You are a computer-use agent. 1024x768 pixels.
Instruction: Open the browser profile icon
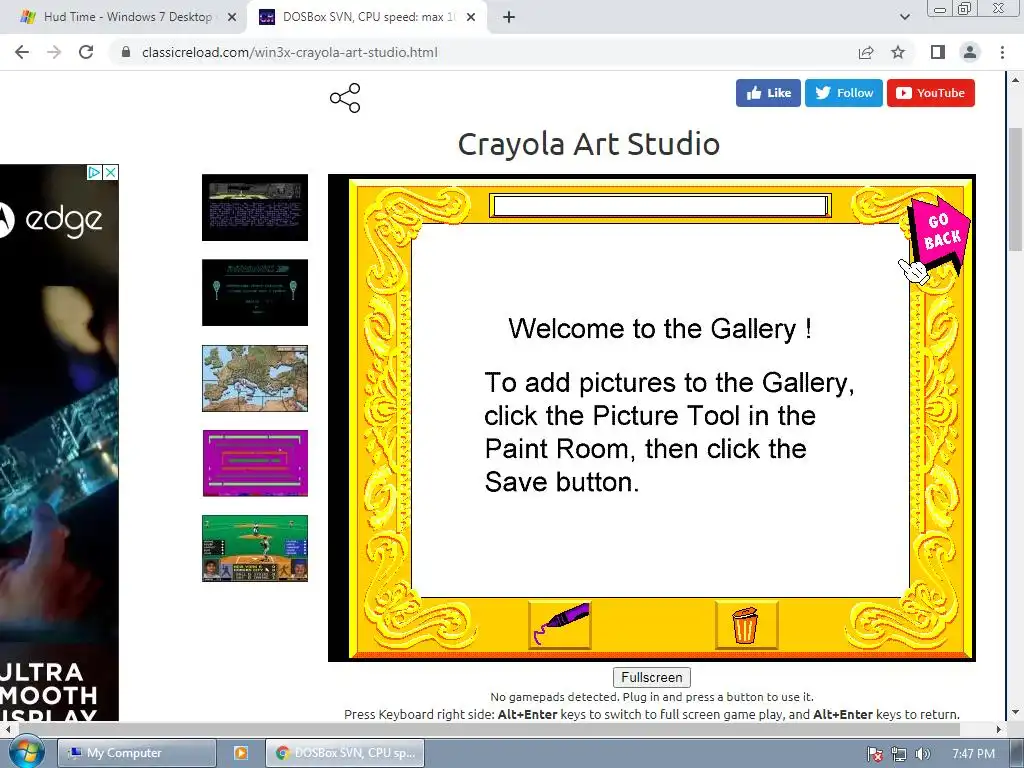pyautogui.click(x=970, y=52)
